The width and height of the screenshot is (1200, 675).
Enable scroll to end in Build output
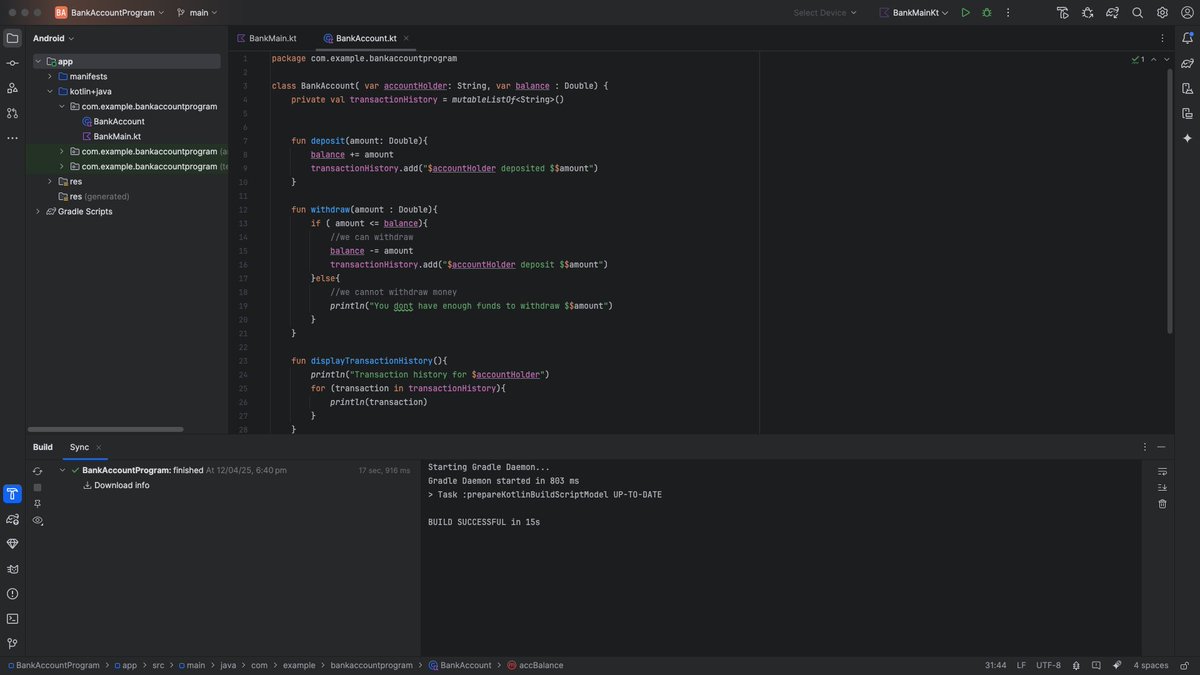[x=1161, y=487]
